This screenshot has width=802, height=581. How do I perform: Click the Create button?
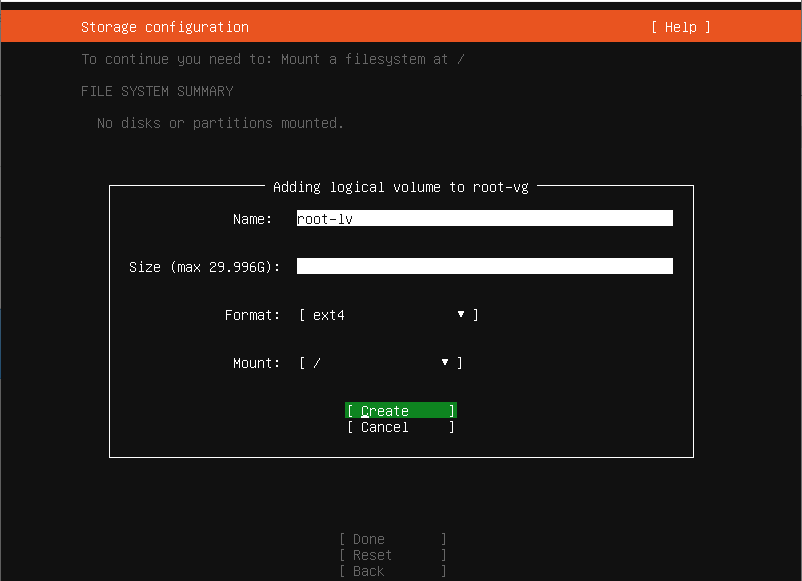[400, 411]
